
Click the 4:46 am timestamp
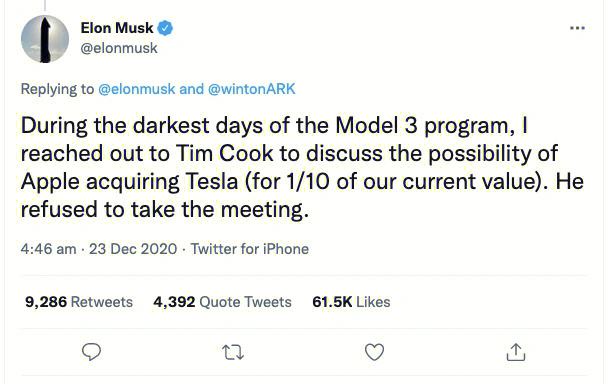(49, 249)
